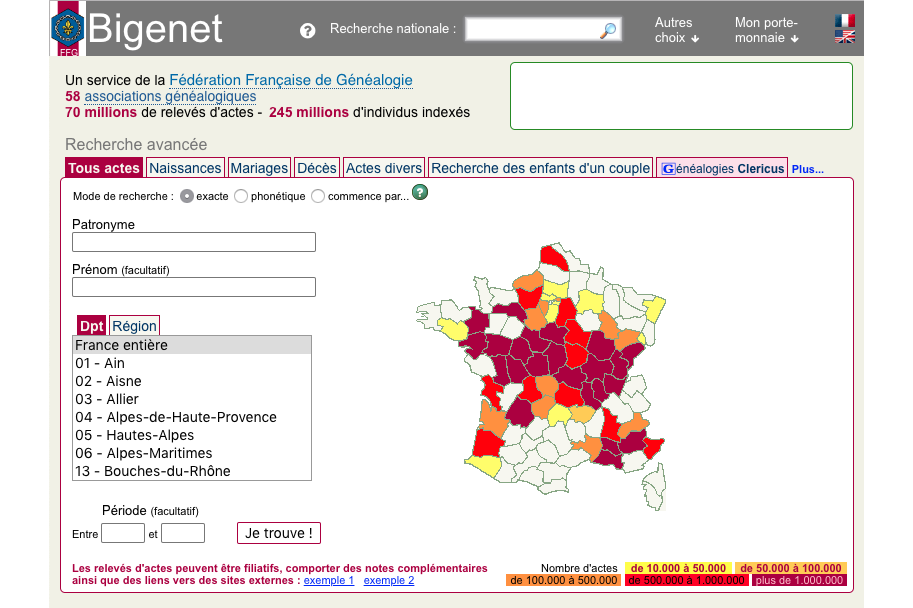The image size is (913, 608).
Task: Select the phonétique search mode
Action: 241,196
